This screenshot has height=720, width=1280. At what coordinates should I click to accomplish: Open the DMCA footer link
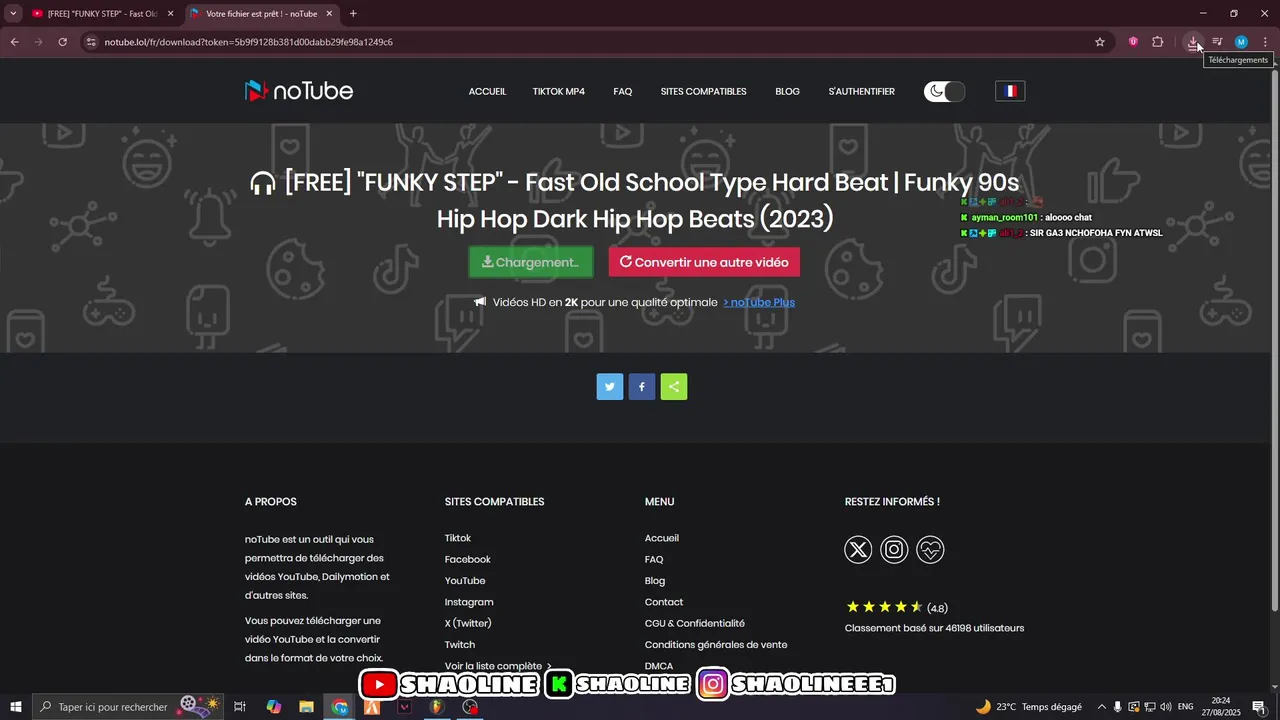[x=659, y=666]
